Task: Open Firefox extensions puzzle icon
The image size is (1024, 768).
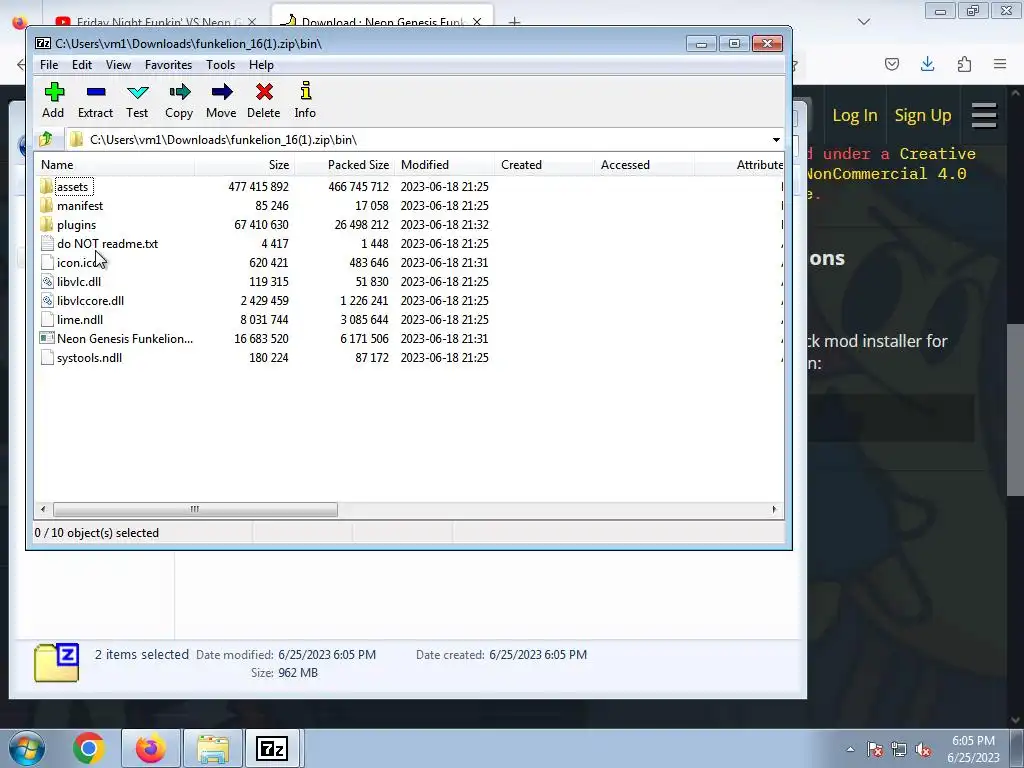Action: tap(964, 64)
